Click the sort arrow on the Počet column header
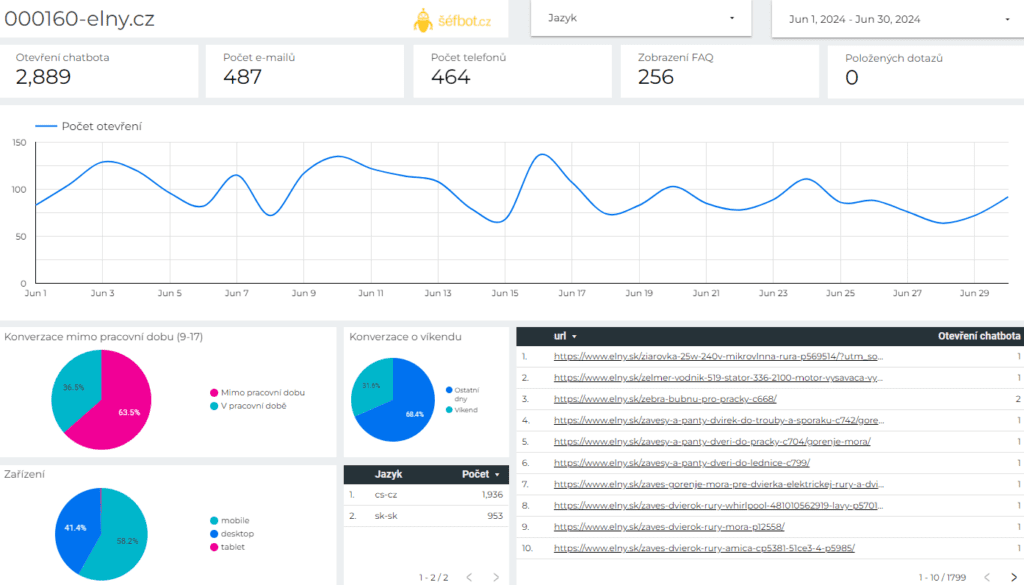This screenshot has width=1024, height=585. click(499, 474)
